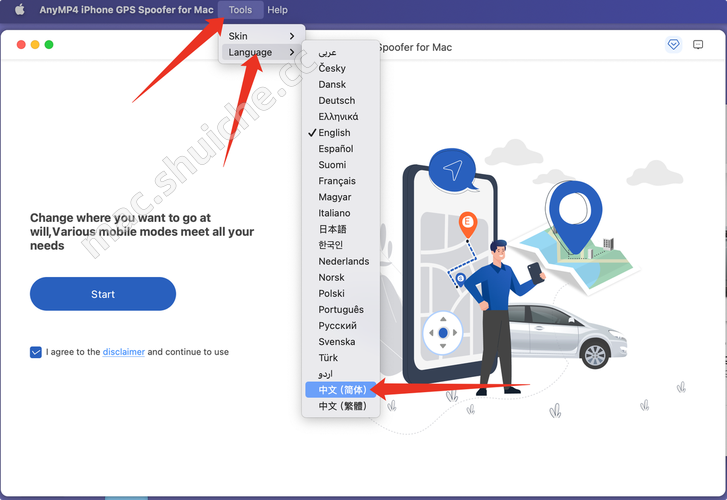The width and height of the screenshot is (727, 500).
Task: Minimize window with yellow button
Action: (35, 45)
